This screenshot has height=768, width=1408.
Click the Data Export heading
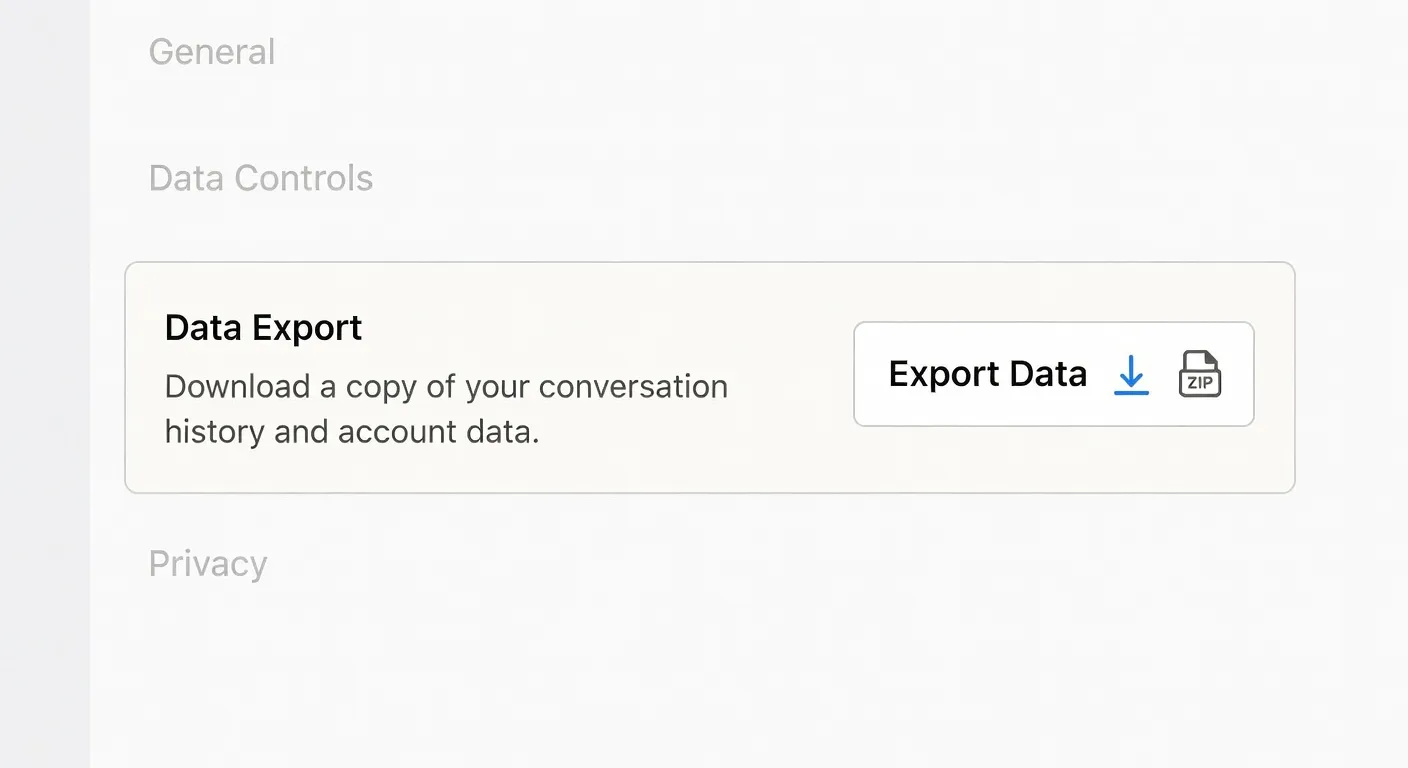click(263, 327)
